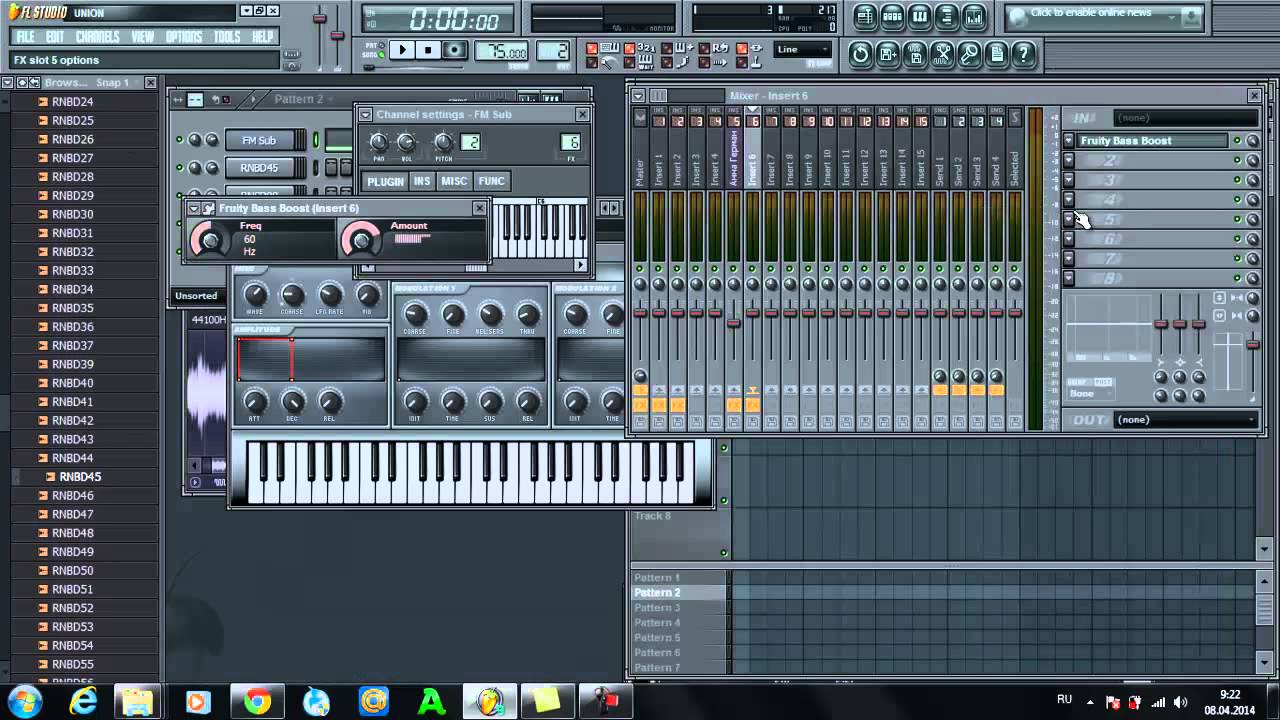Open sticky notes taskbar icon

click(x=547, y=702)
